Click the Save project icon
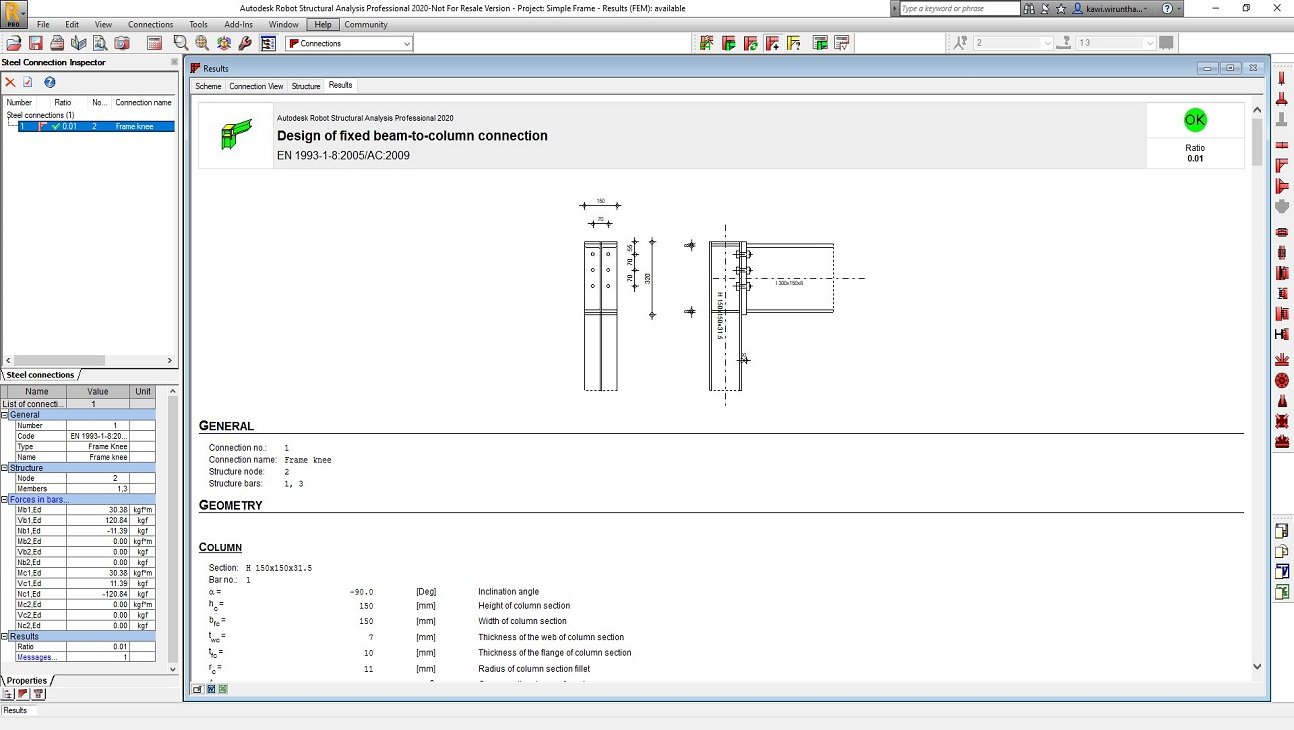This screenshot has height=730, width=1294. (x=35, y=43)
